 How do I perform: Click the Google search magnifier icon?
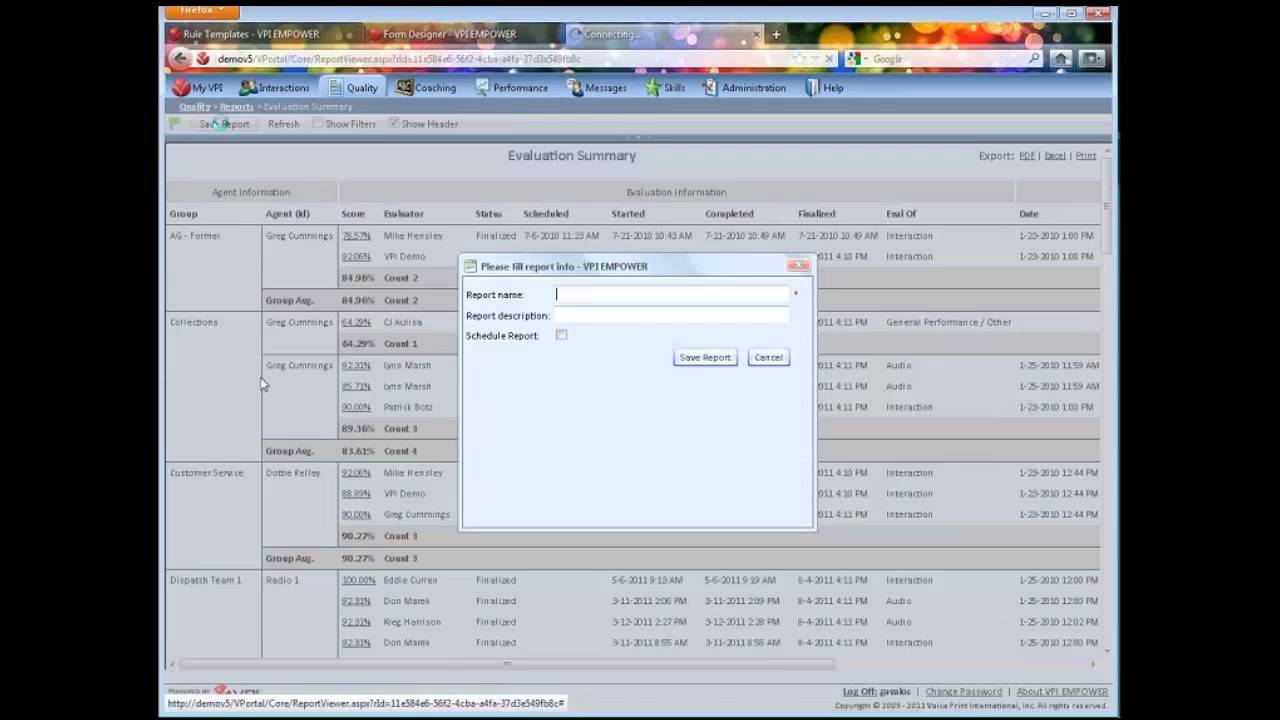tap(1035, 59)
